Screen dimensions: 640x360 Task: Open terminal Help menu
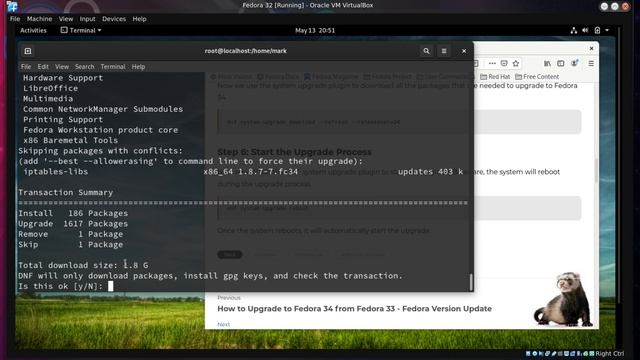point(138,67)
